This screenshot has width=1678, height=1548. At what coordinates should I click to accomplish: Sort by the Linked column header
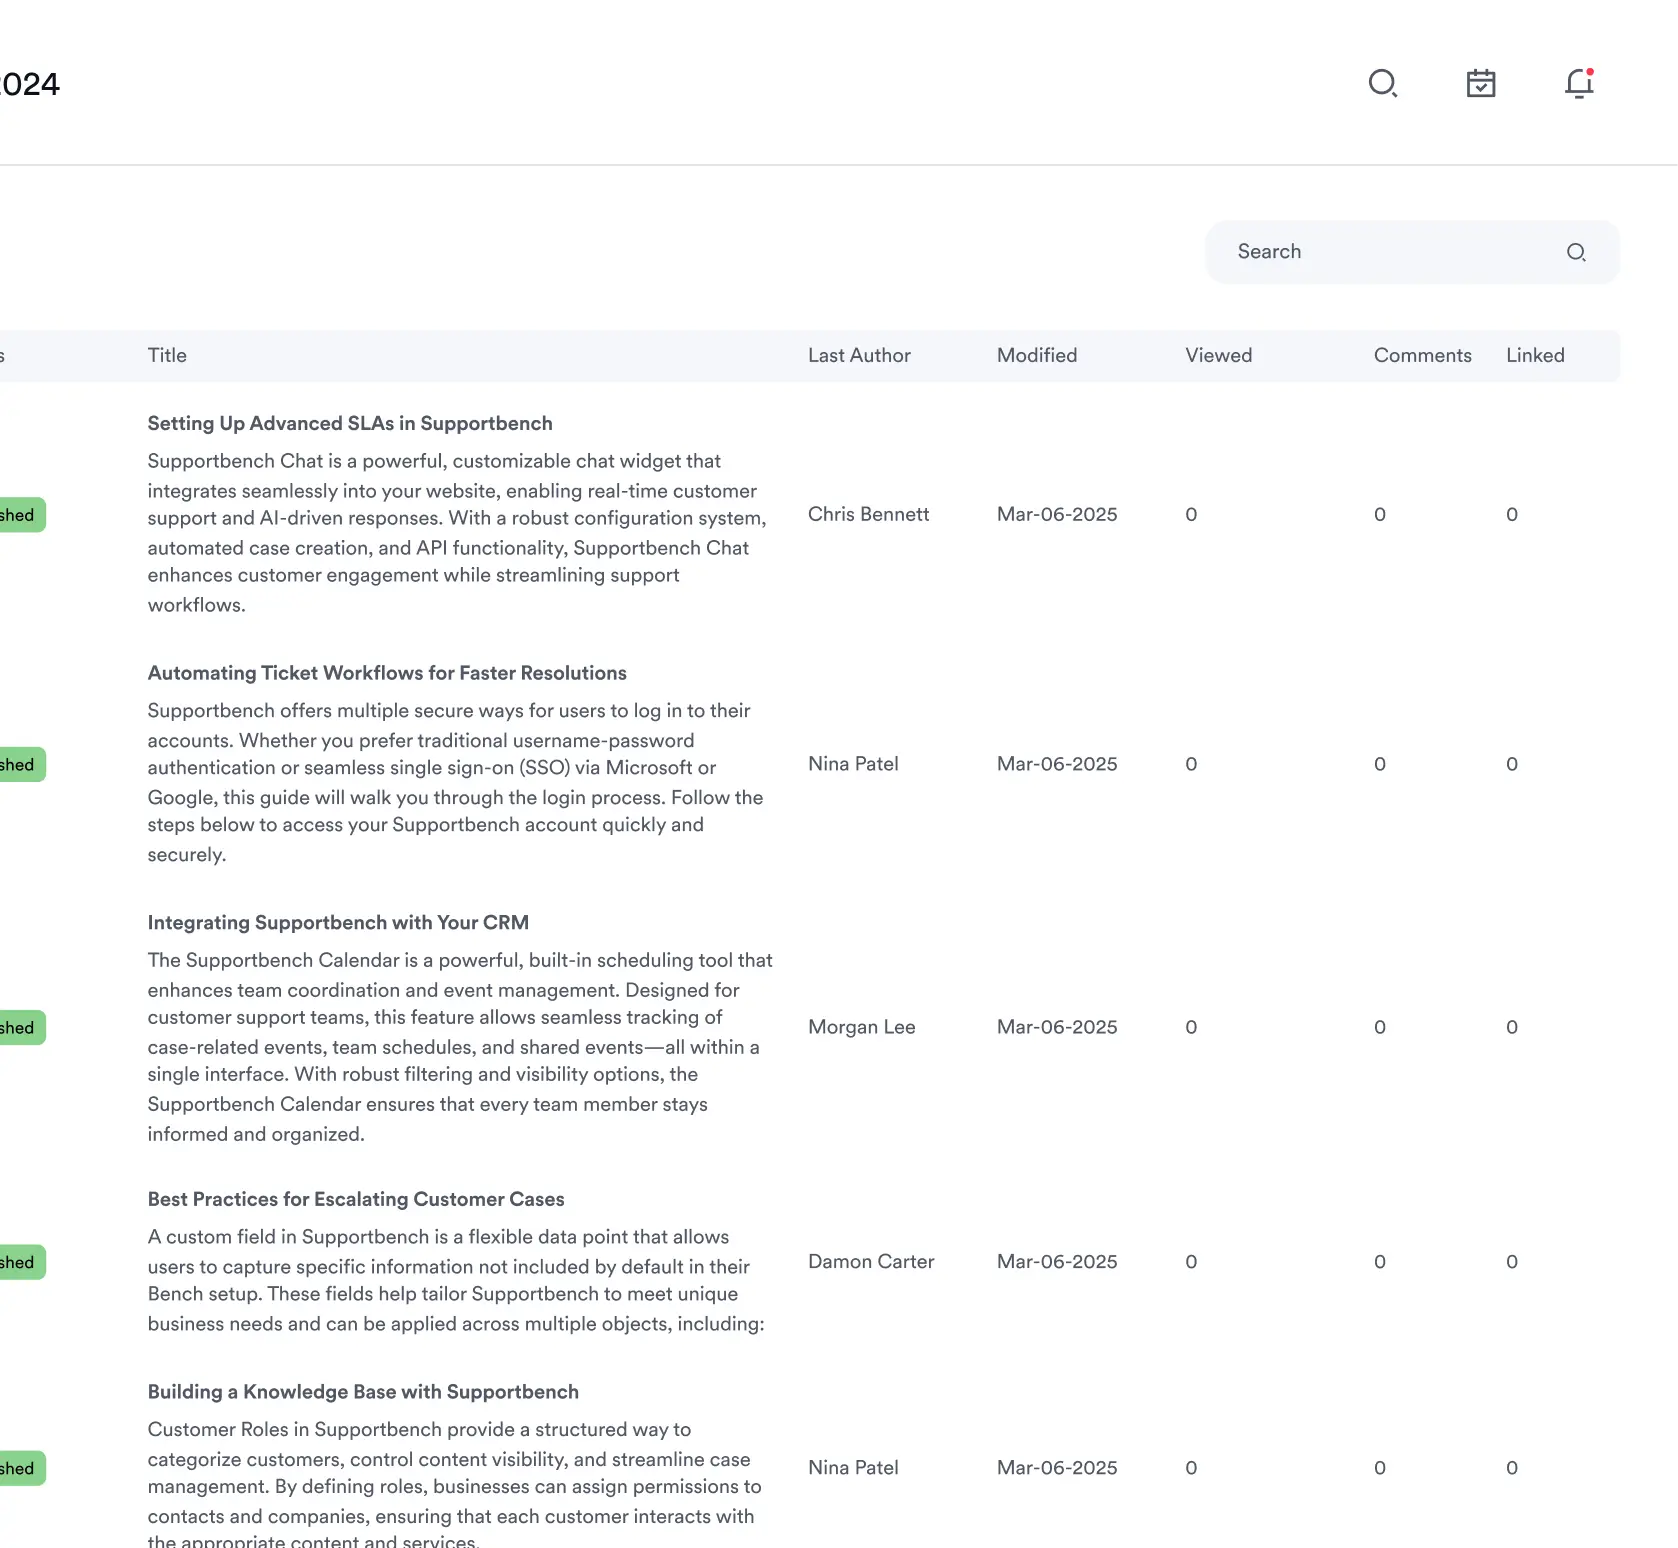1535,355
